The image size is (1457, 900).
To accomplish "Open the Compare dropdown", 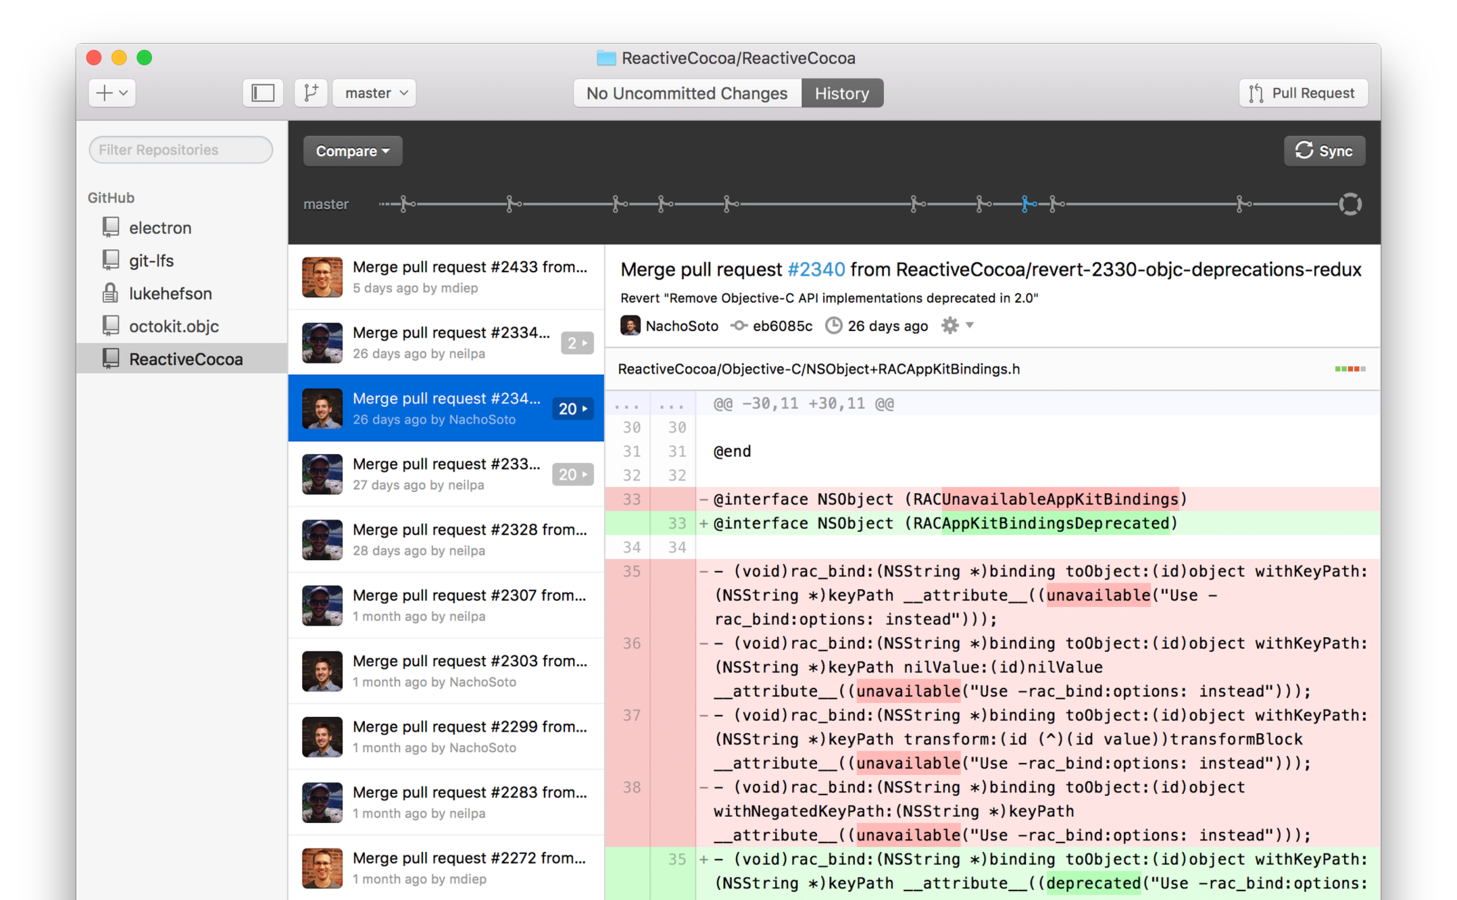I will [353, 151].
